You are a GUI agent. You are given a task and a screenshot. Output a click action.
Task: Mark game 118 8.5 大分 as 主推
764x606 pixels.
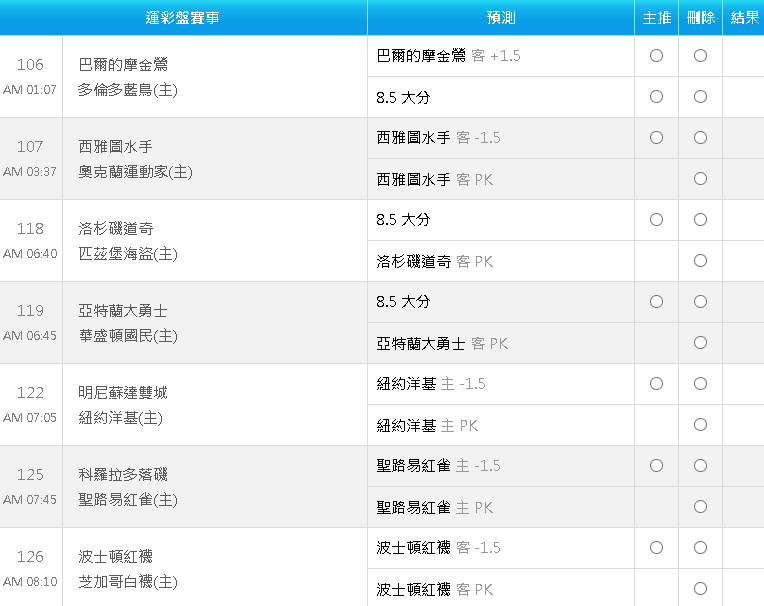[x=656, y=220]
